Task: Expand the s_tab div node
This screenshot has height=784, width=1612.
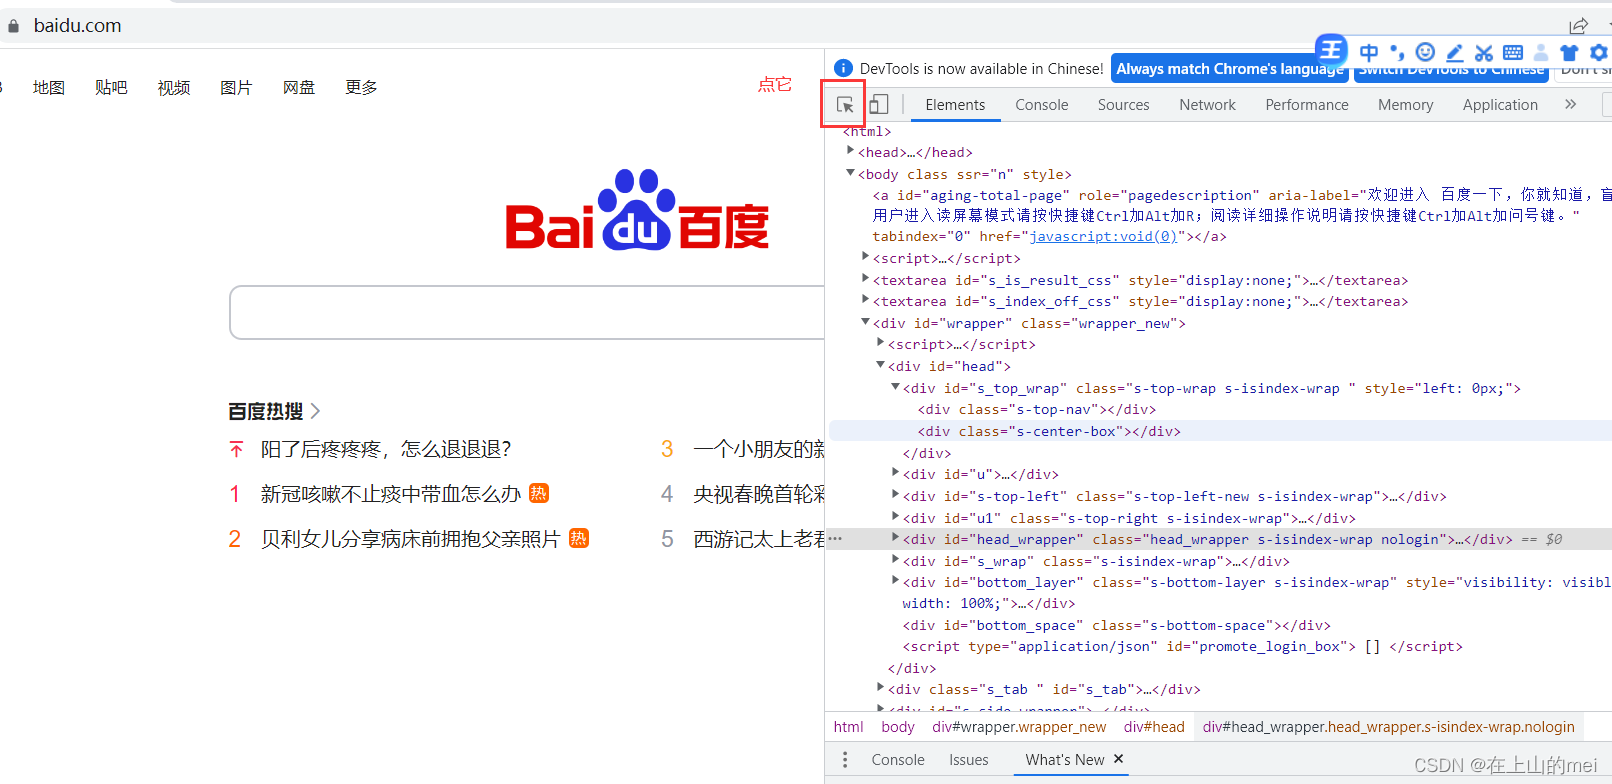Action: (x=881, y=688)
